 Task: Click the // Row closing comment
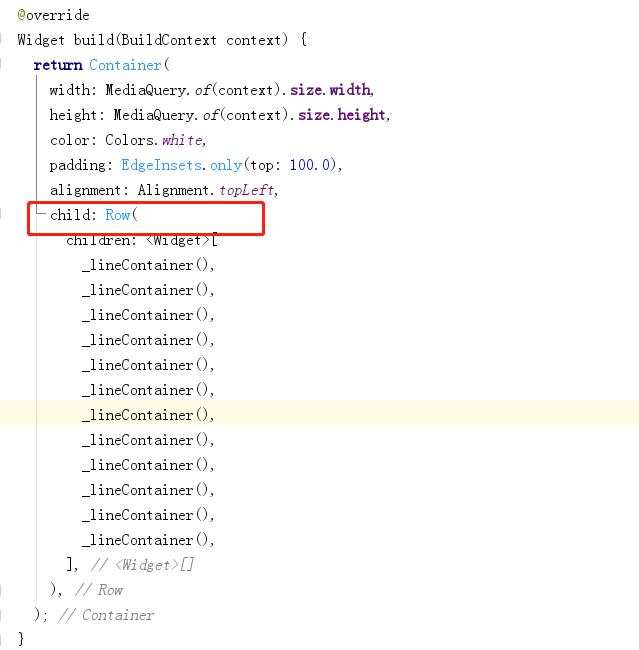(99, 590)
